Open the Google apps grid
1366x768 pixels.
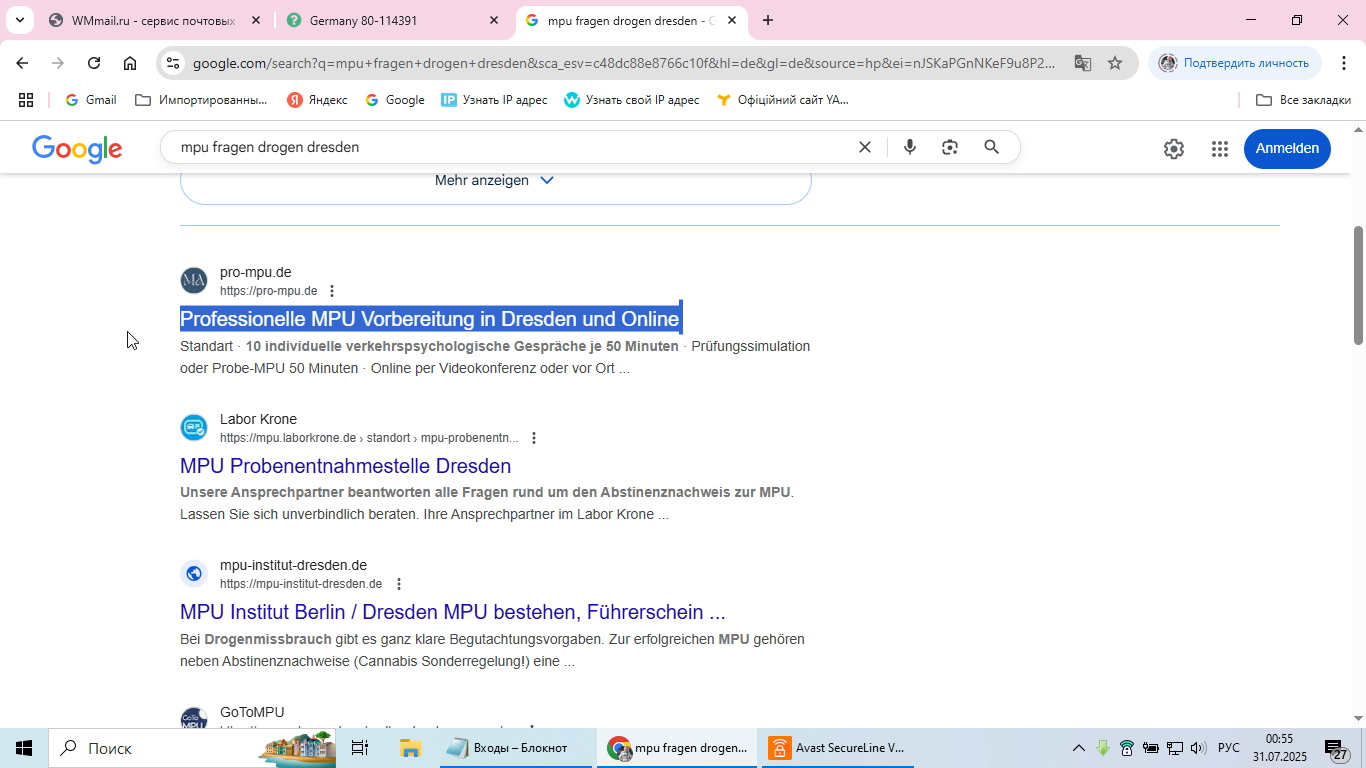pos(1220,149)
